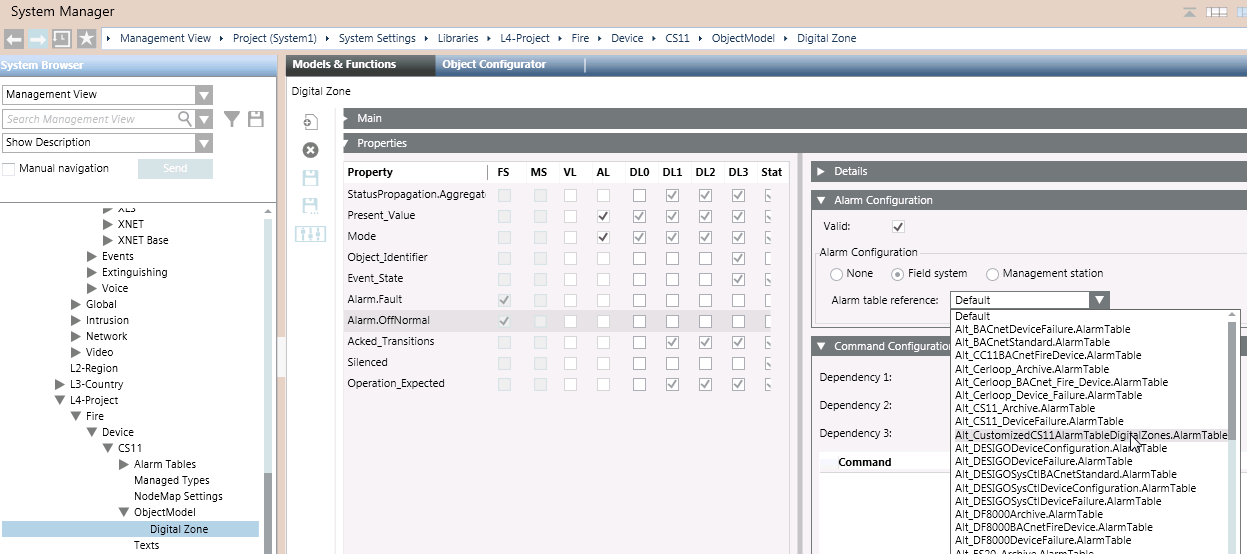Image resolution: width=1247 pixels, height=554 pixels.
Task: Click the forward navigation arrow
Action: tap(38, 39)
